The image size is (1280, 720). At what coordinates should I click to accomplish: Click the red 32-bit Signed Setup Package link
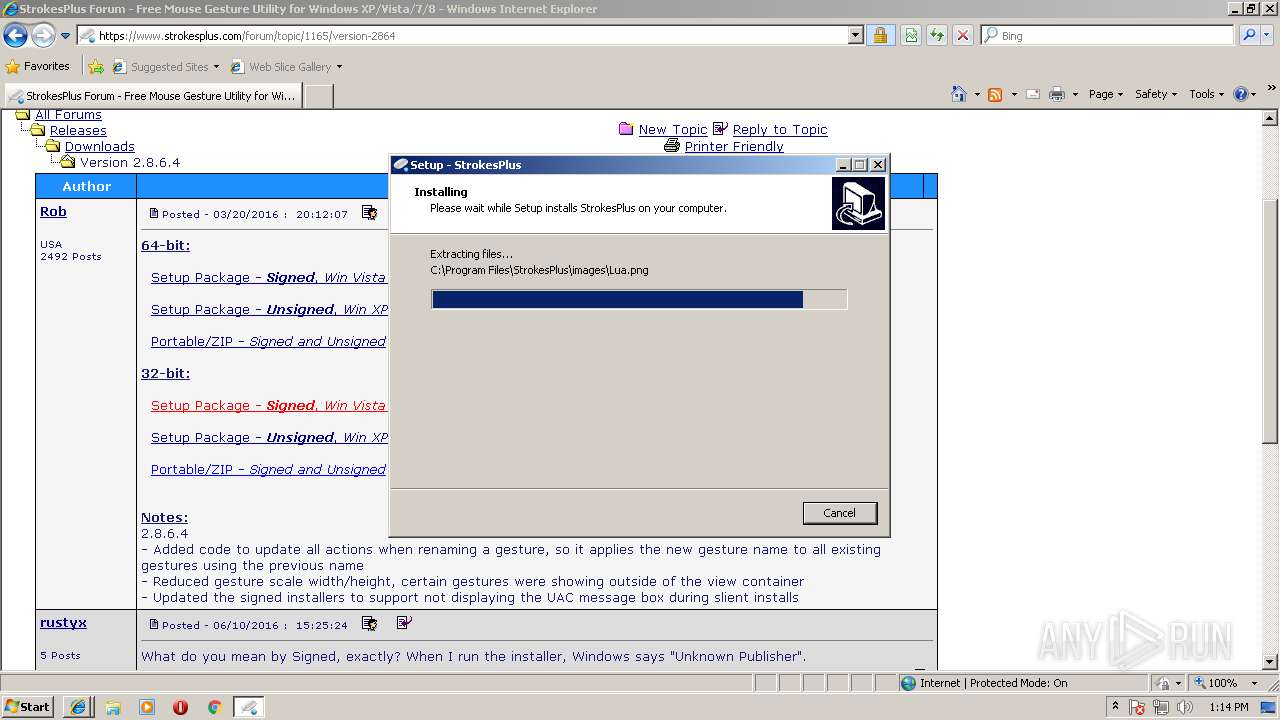click(x=268, y=405)
